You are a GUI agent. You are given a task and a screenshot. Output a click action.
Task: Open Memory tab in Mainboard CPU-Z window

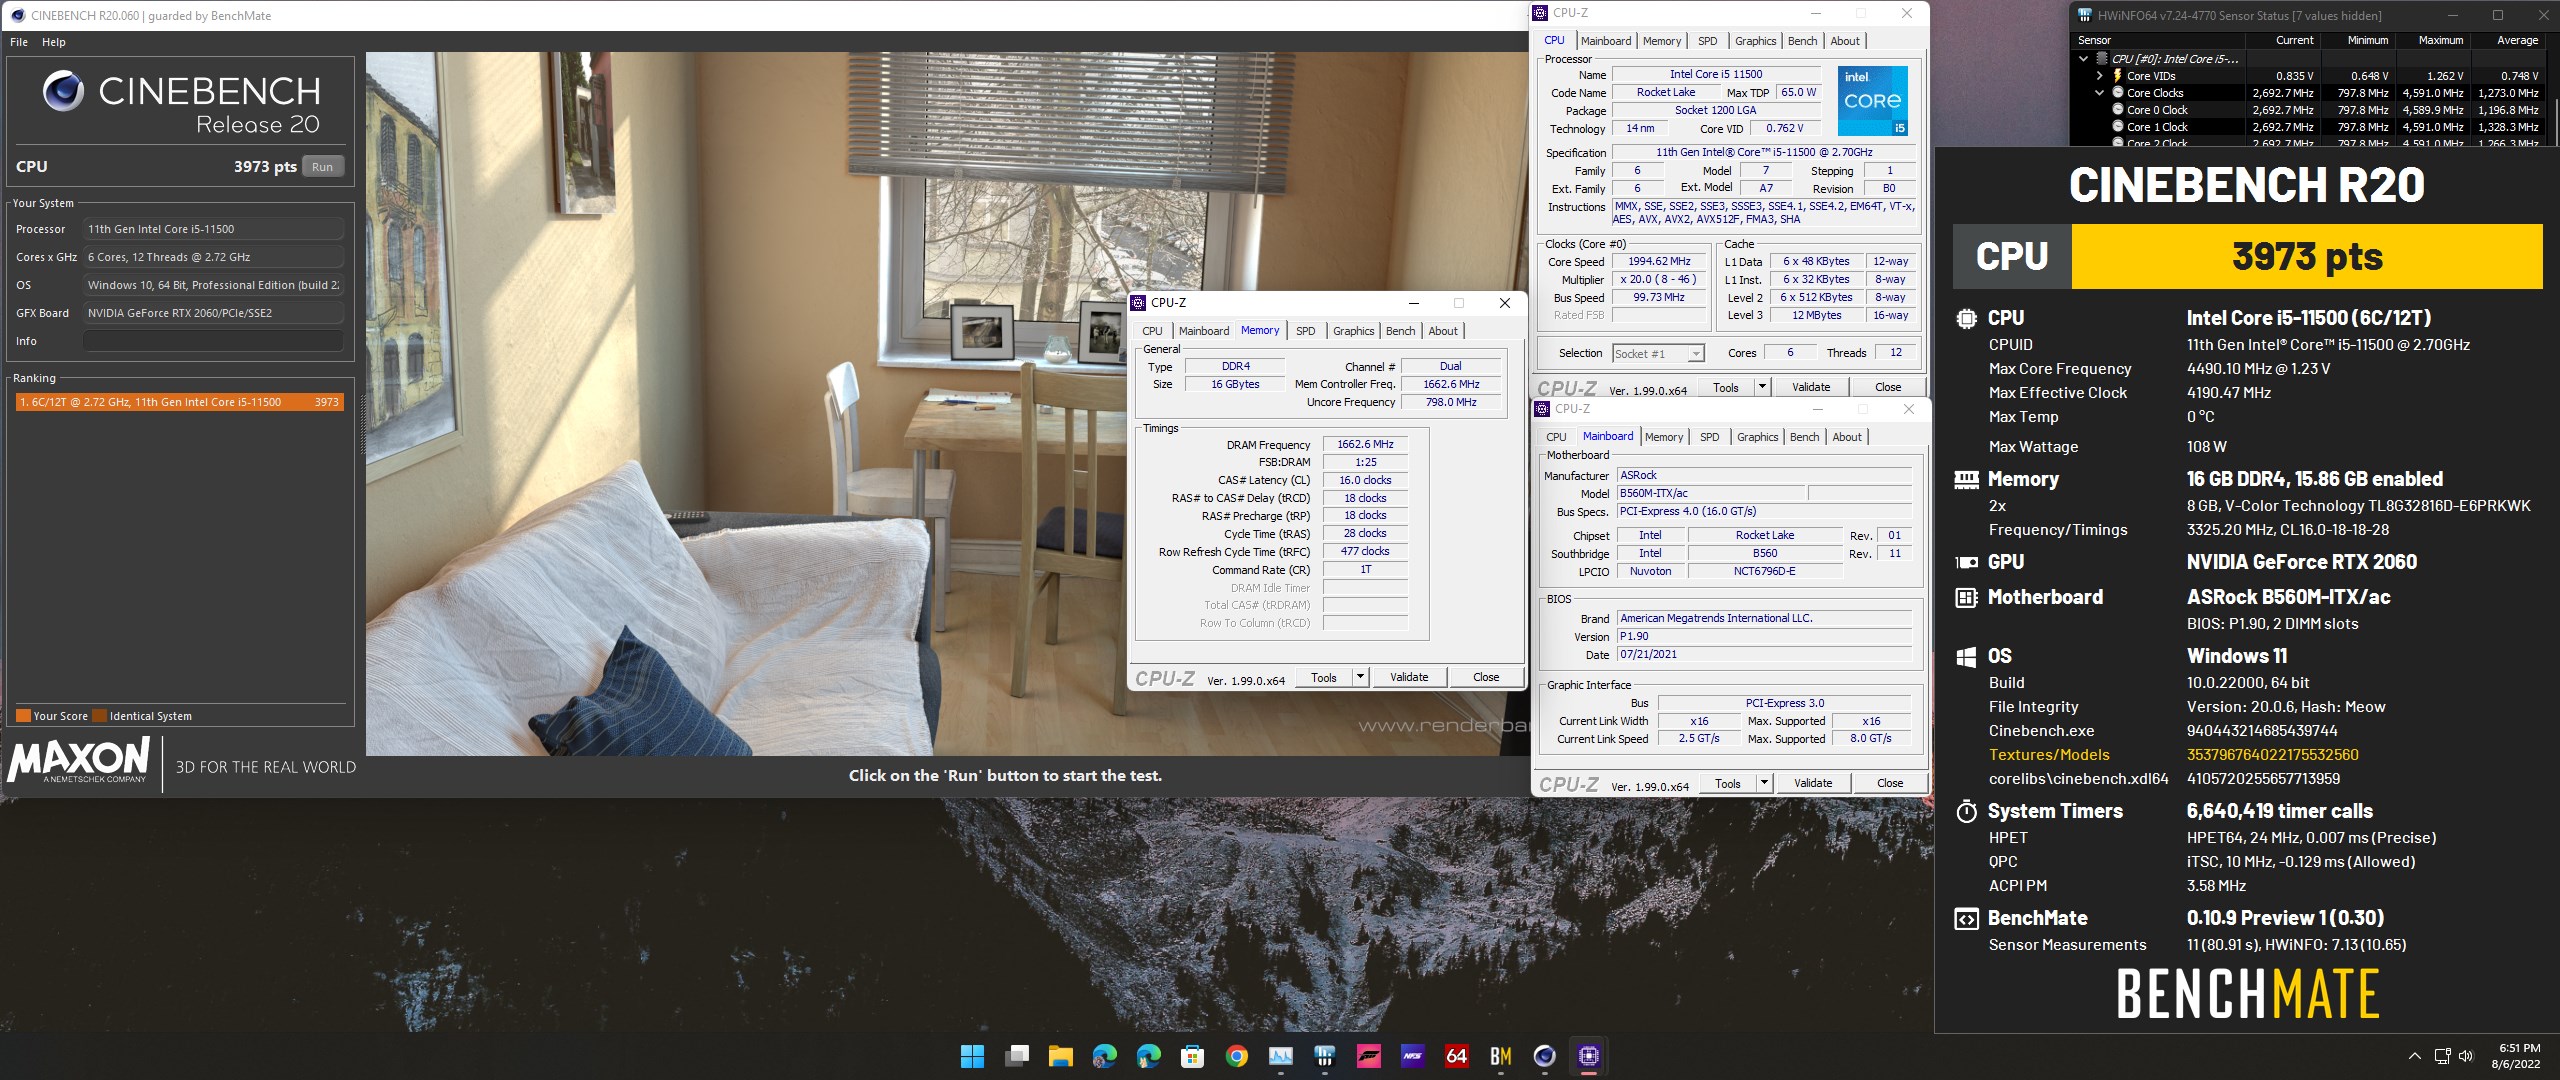tap(1664, 437)
